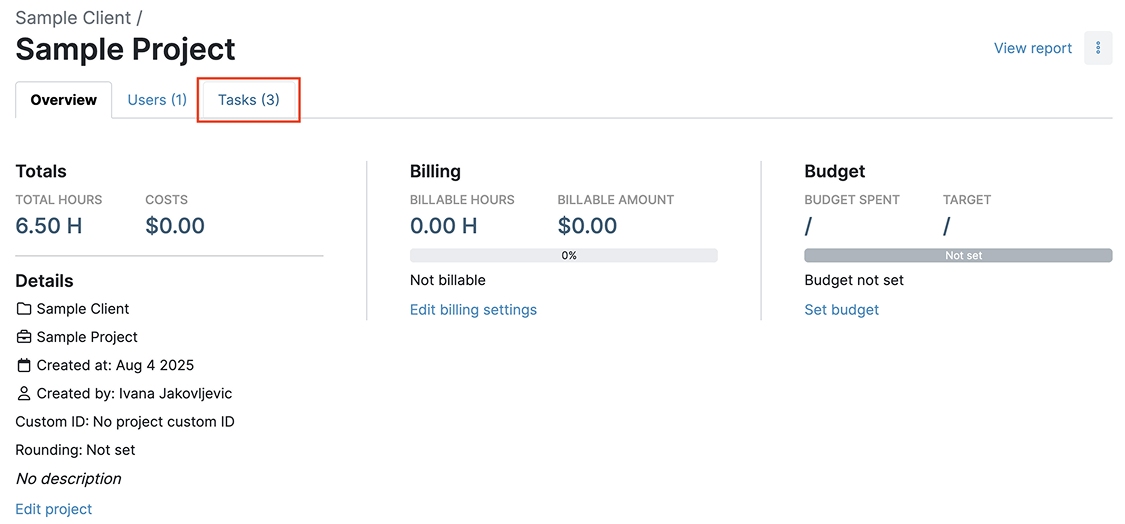Click the person icon next to Created by
The width and height of the screenshot is (1125, 524).
24,393
